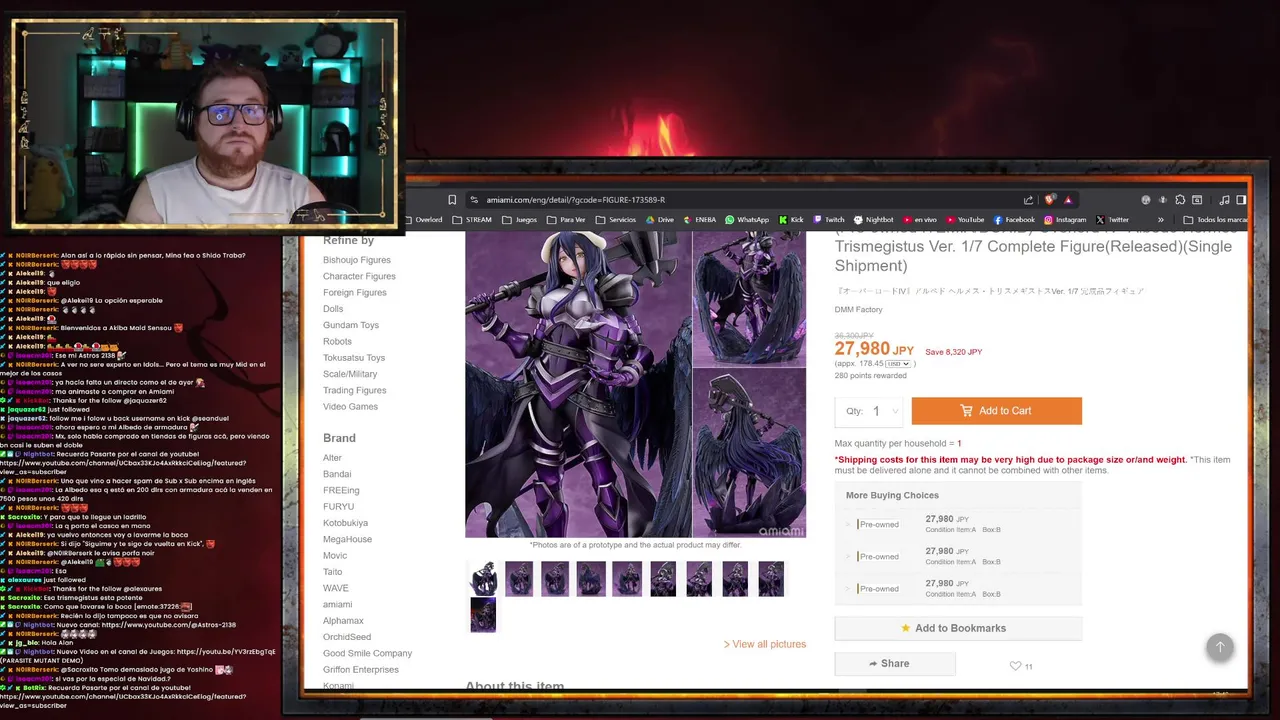Click the main Albedo figure product image

[x=635, y=385]
